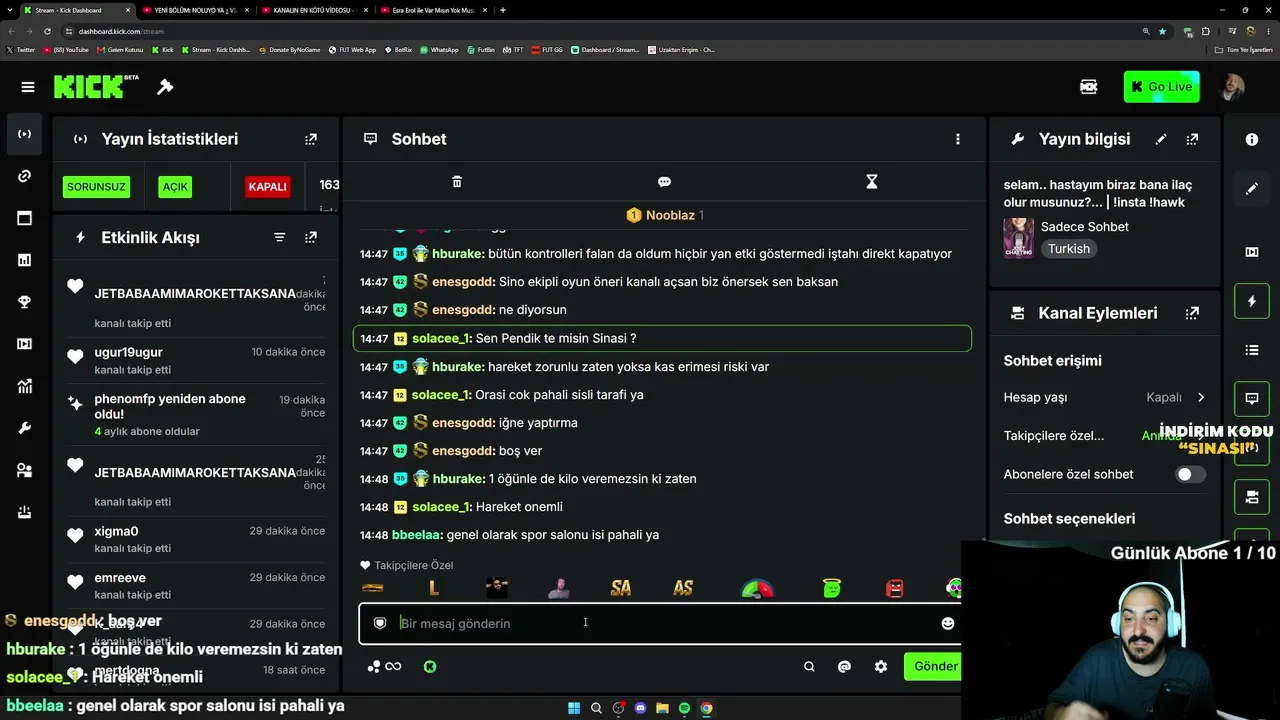Click the lightning bolt toggle in right sidebar
1280x720 pixels.
click(1252, 301)
